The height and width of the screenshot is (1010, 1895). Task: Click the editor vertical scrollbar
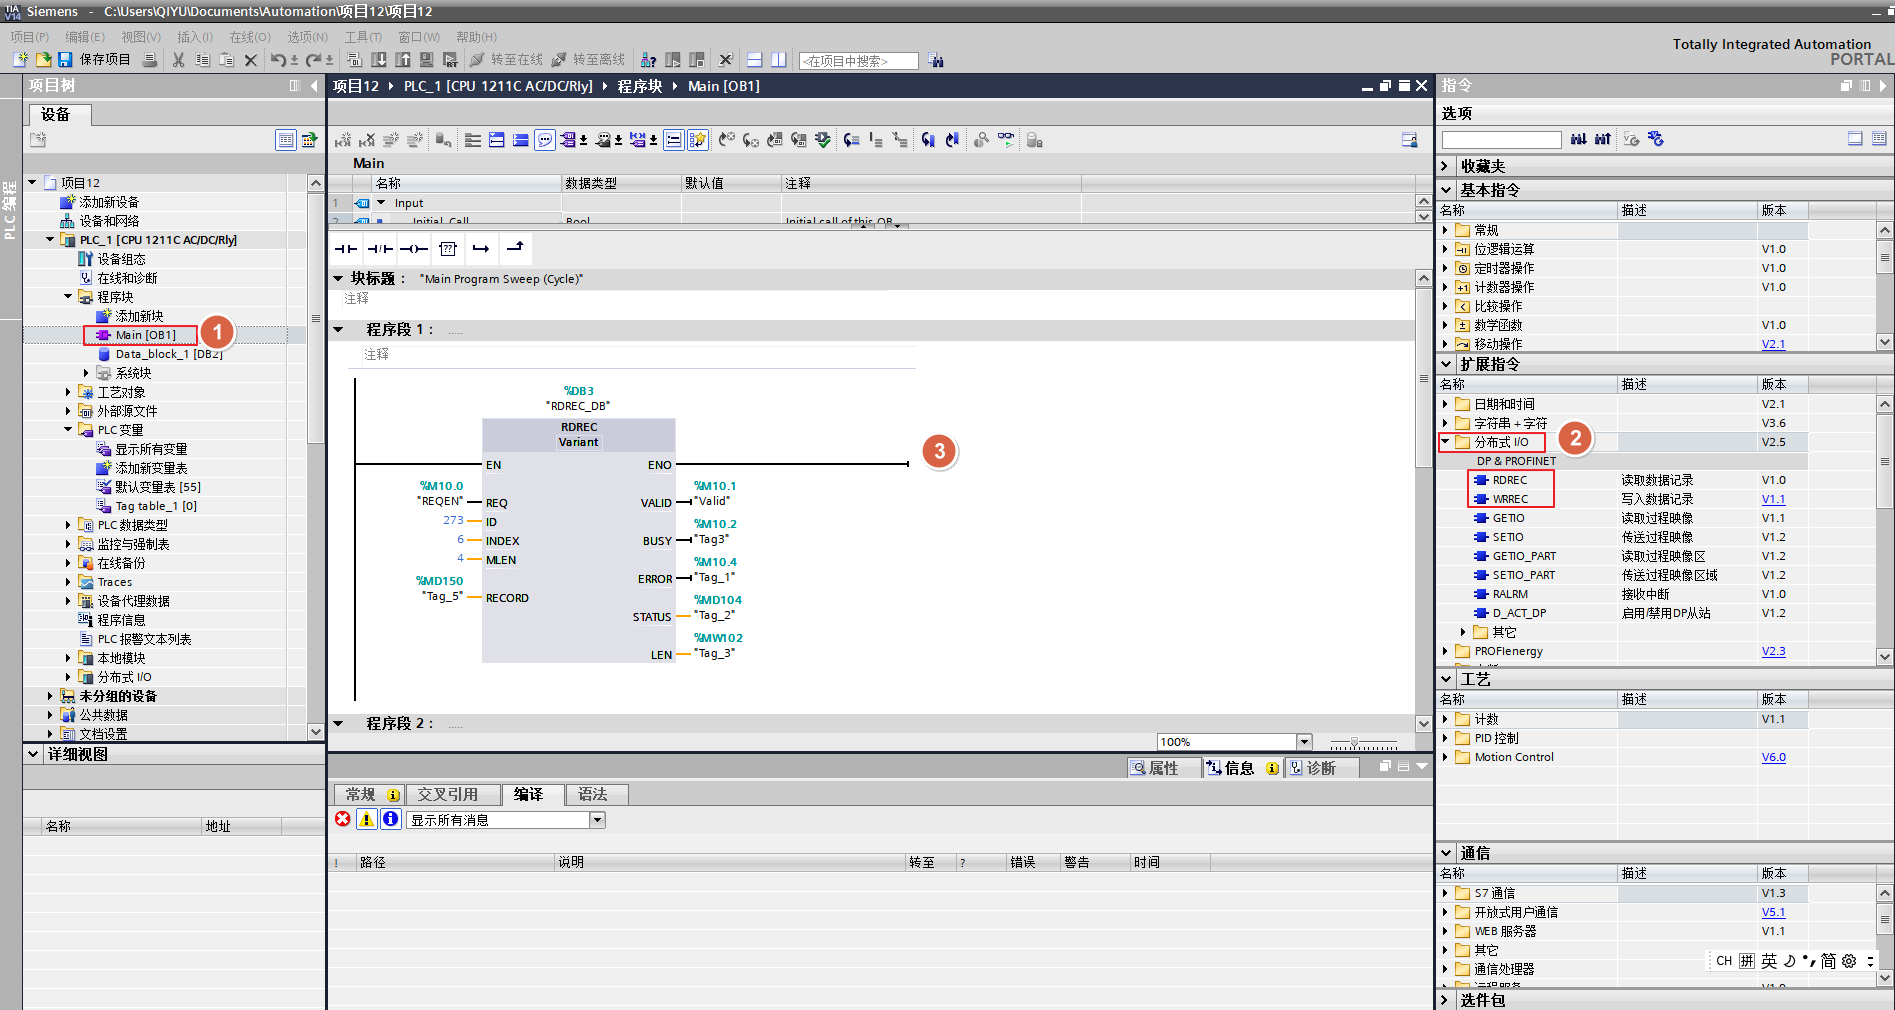pos(1423,501)
